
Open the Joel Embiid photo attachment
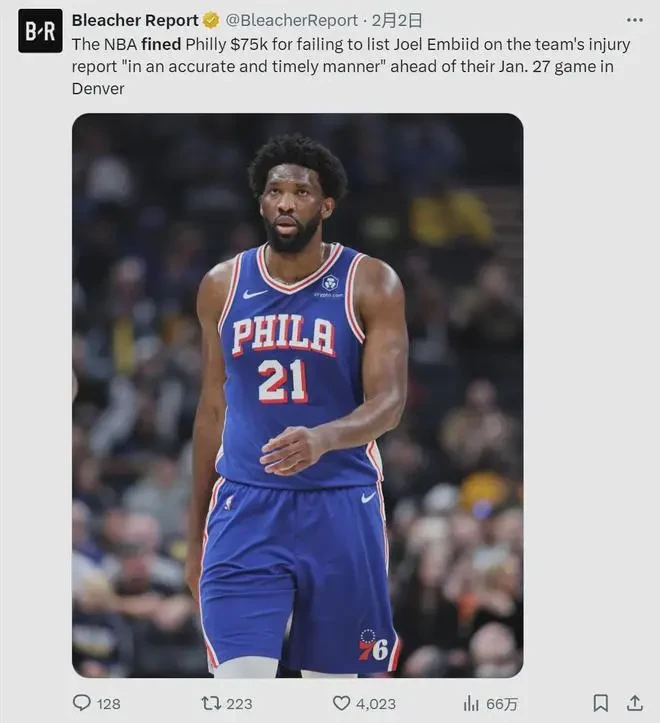pyautogui.click(x=297, y=395)
